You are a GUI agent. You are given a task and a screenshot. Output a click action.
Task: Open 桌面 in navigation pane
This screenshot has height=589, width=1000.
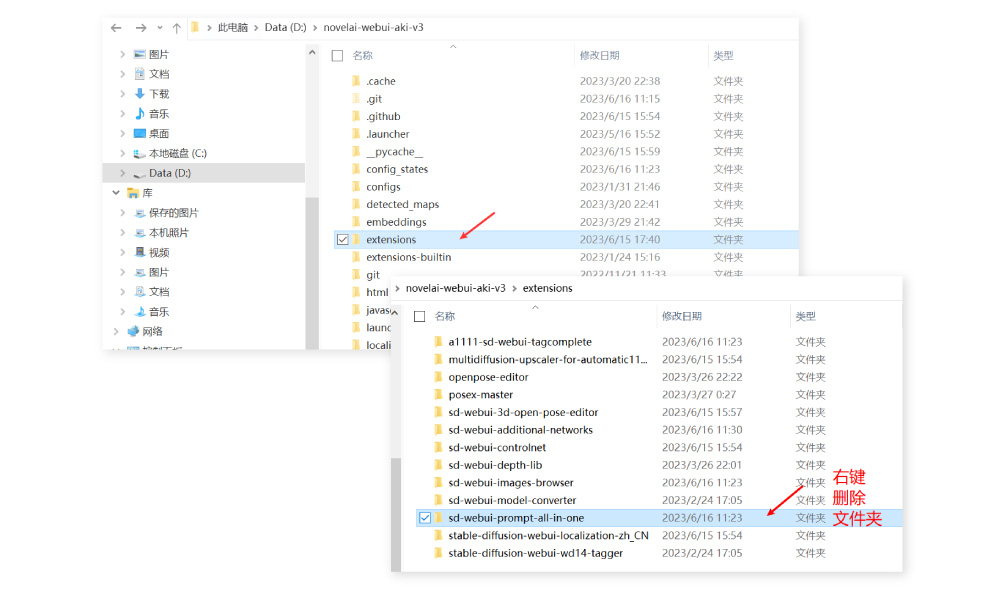tap(159, 133)
